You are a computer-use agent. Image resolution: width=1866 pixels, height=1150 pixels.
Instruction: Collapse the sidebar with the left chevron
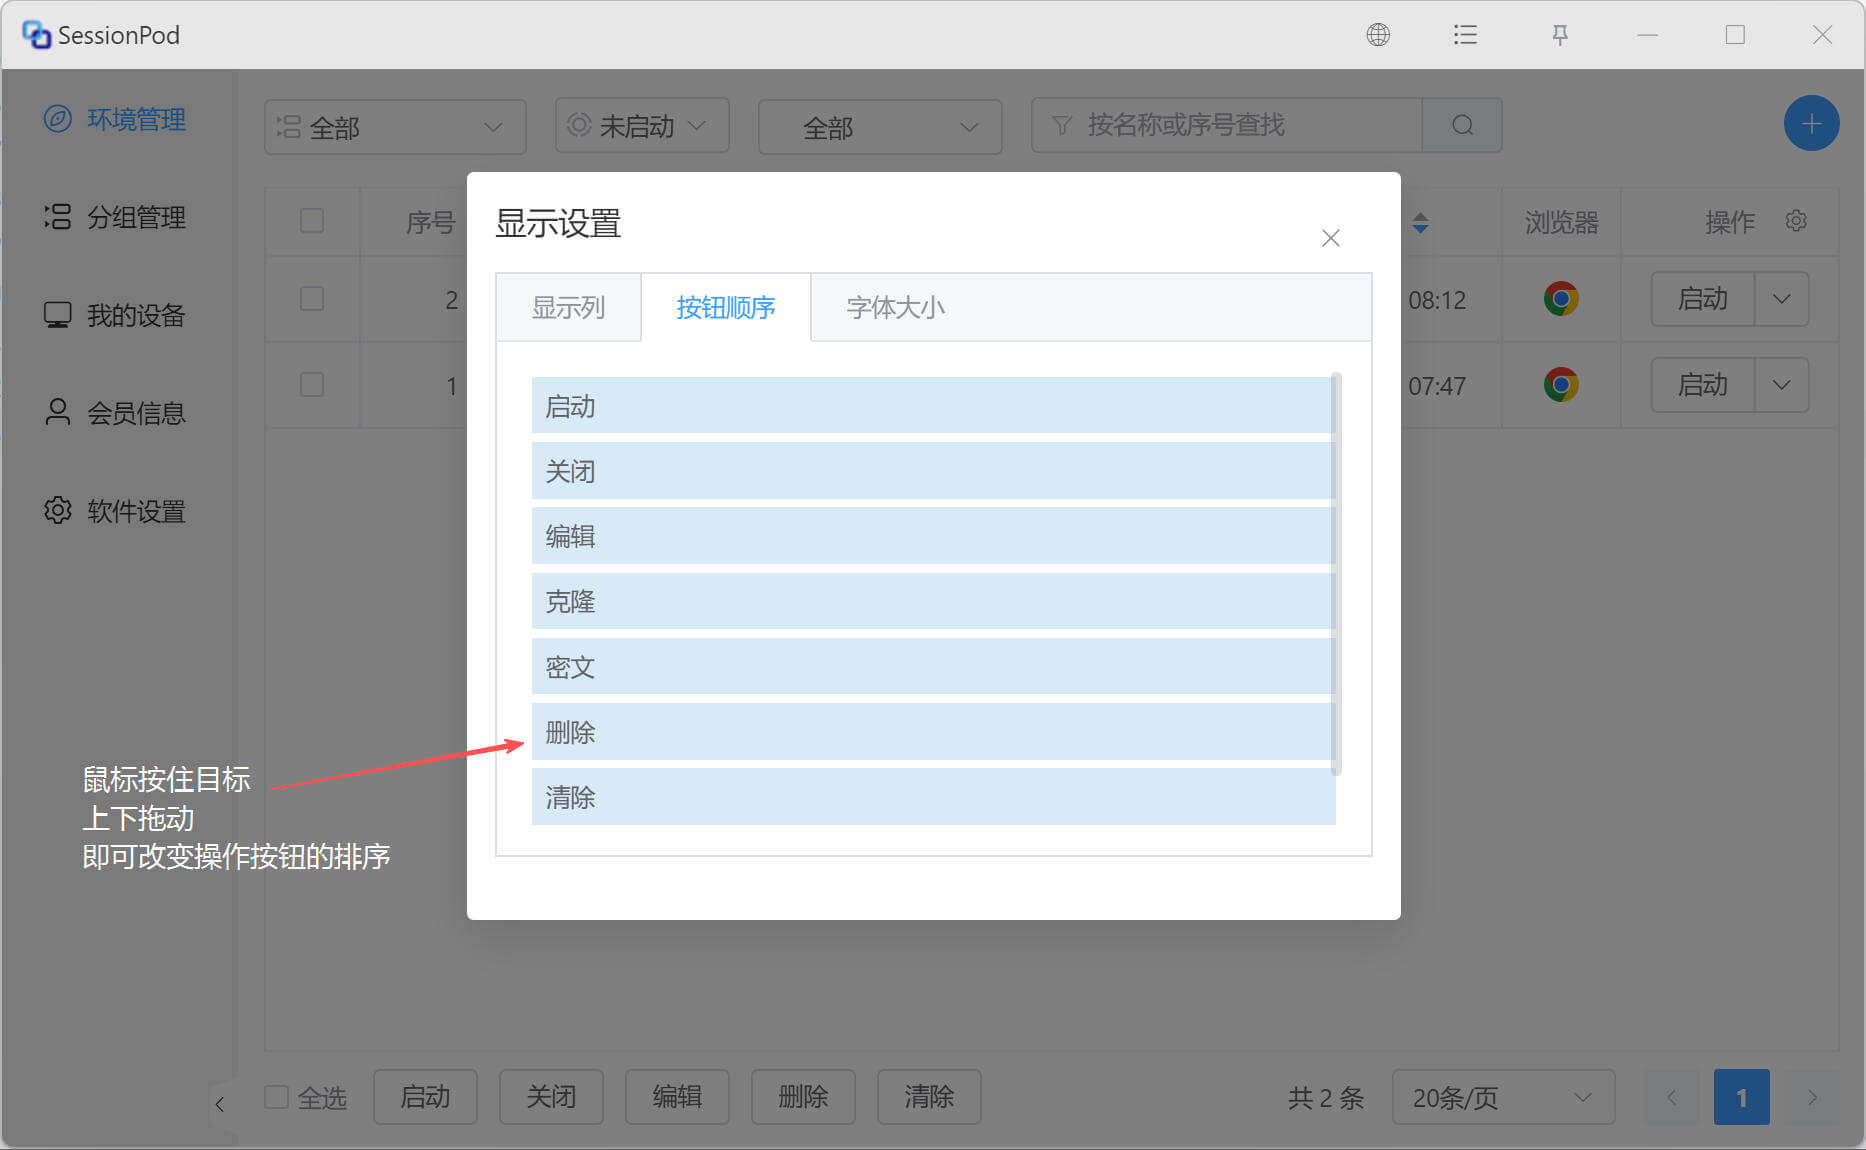pos(220,1104)
